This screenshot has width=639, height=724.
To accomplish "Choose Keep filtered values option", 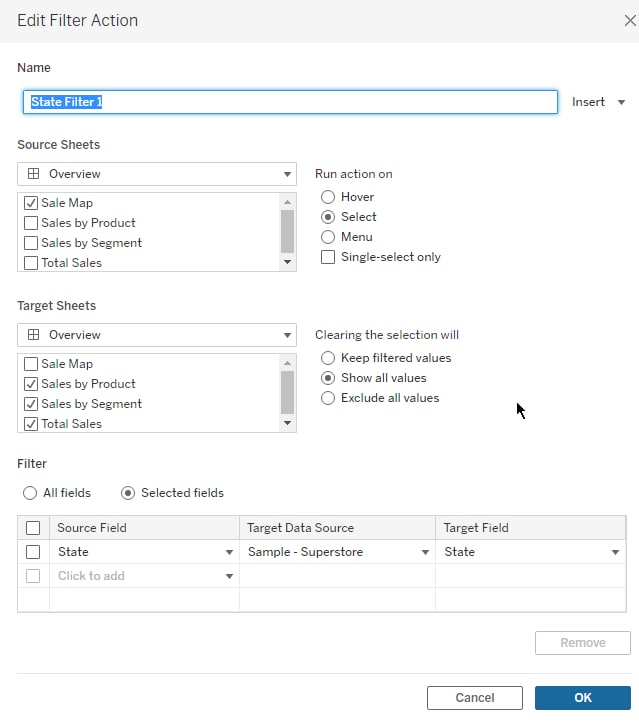I will point(328,358).
